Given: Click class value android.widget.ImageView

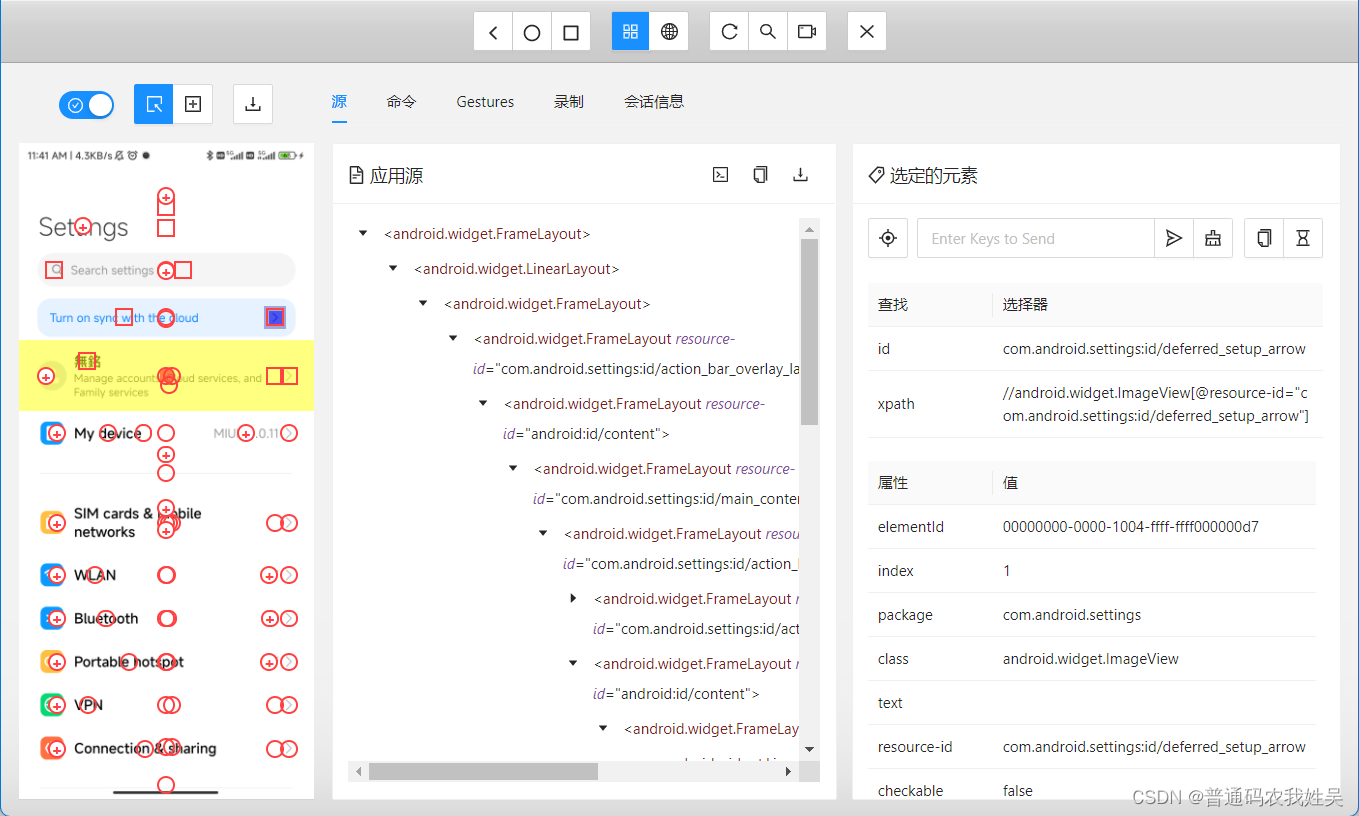Looking at the screenshot, I should [1091, 659].
